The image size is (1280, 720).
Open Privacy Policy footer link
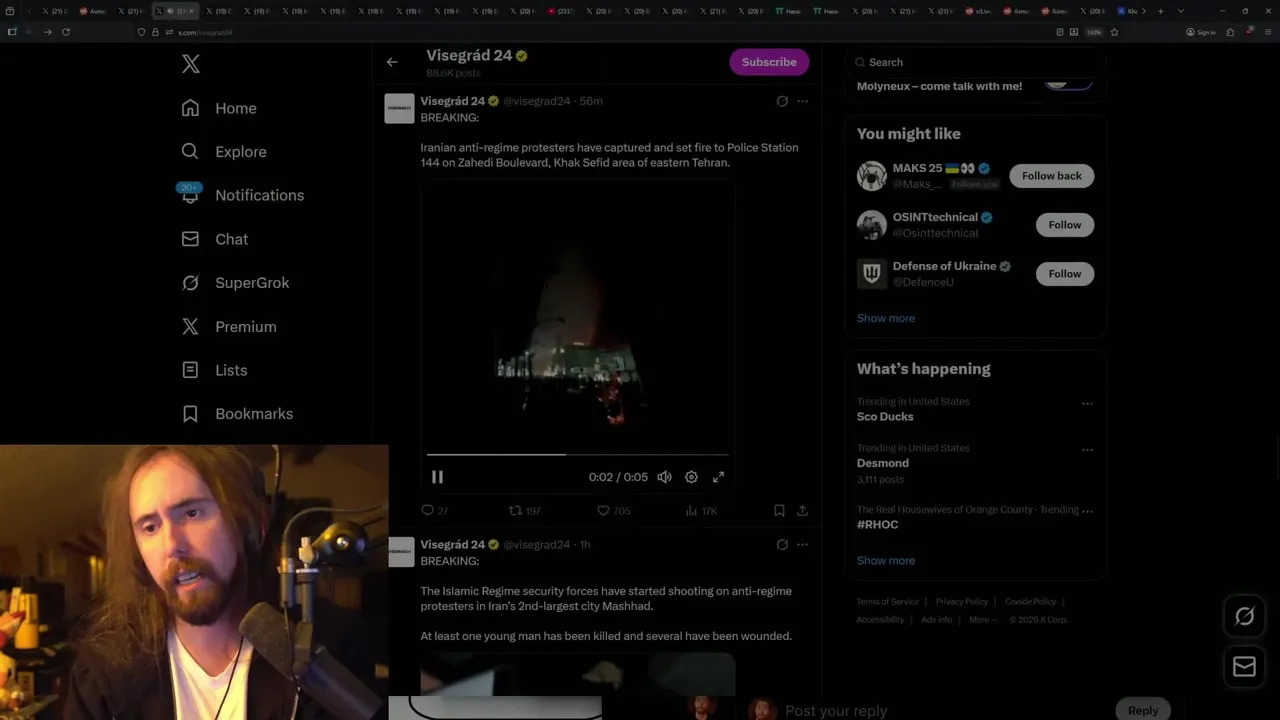(x=962, y=602)
